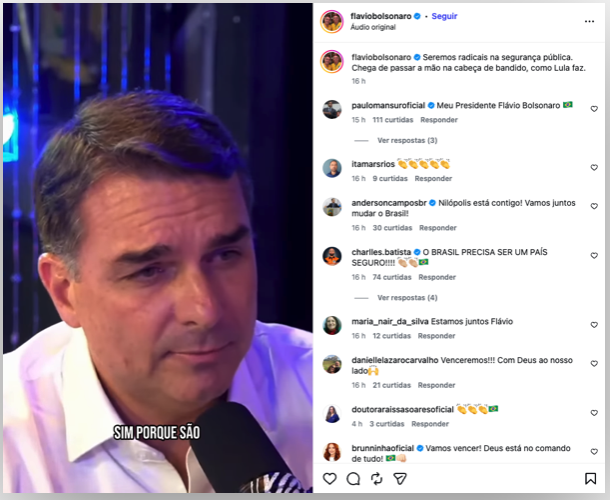Open the comment bubble icon below comments
The height and width of the screenshot is (500, 610).
352,479
